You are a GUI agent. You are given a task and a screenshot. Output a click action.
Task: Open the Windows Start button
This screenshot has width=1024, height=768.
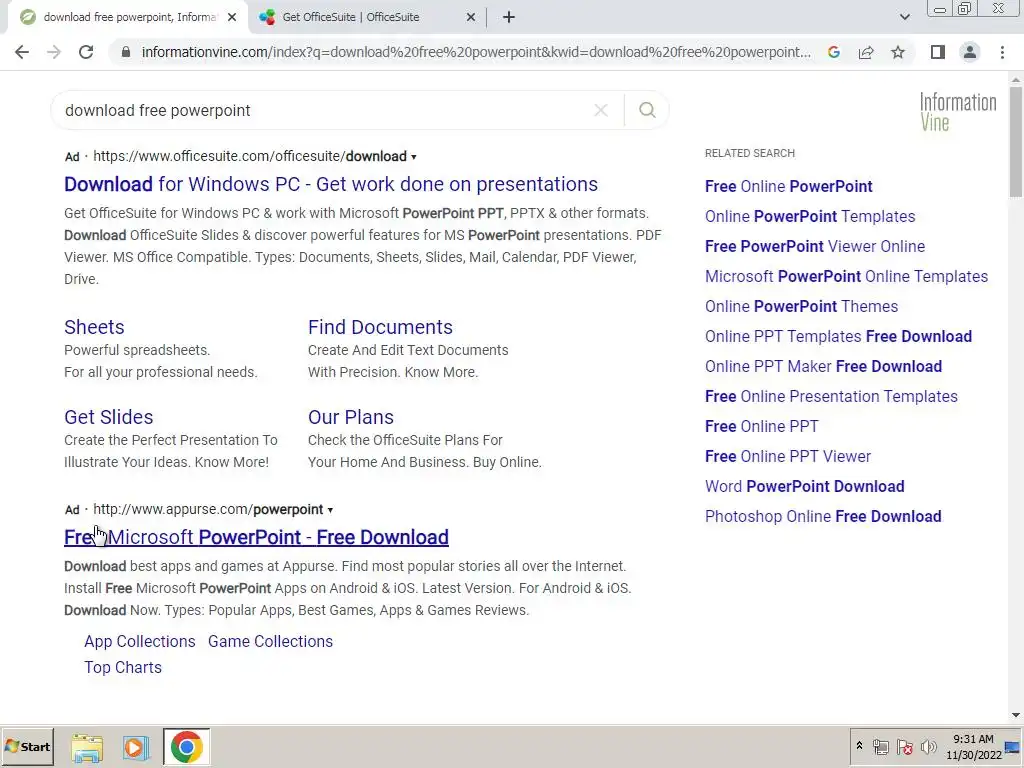click(27, 746)
